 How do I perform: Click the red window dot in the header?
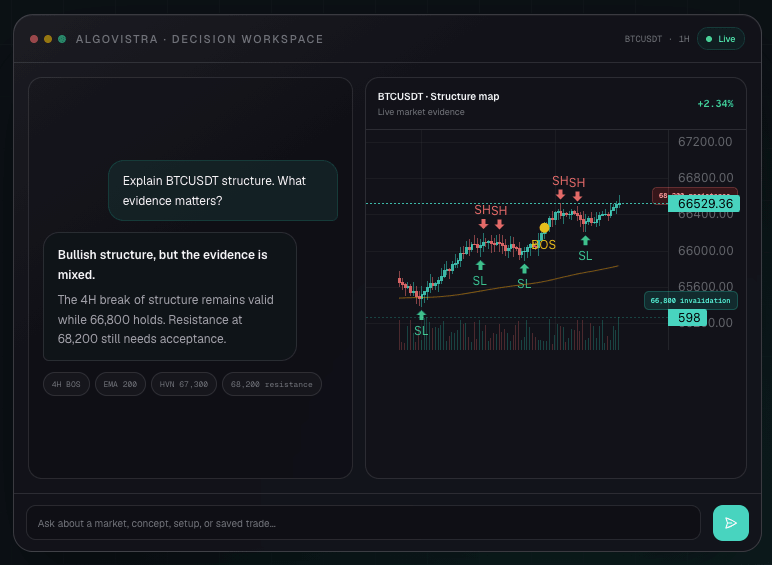pos(34,39)
